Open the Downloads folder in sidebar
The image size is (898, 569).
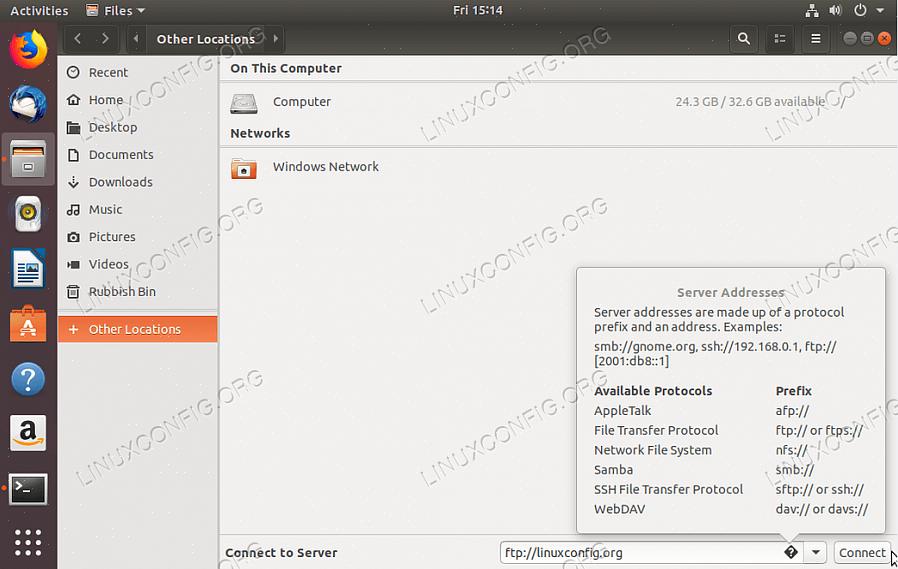click(x=120, y=182)
